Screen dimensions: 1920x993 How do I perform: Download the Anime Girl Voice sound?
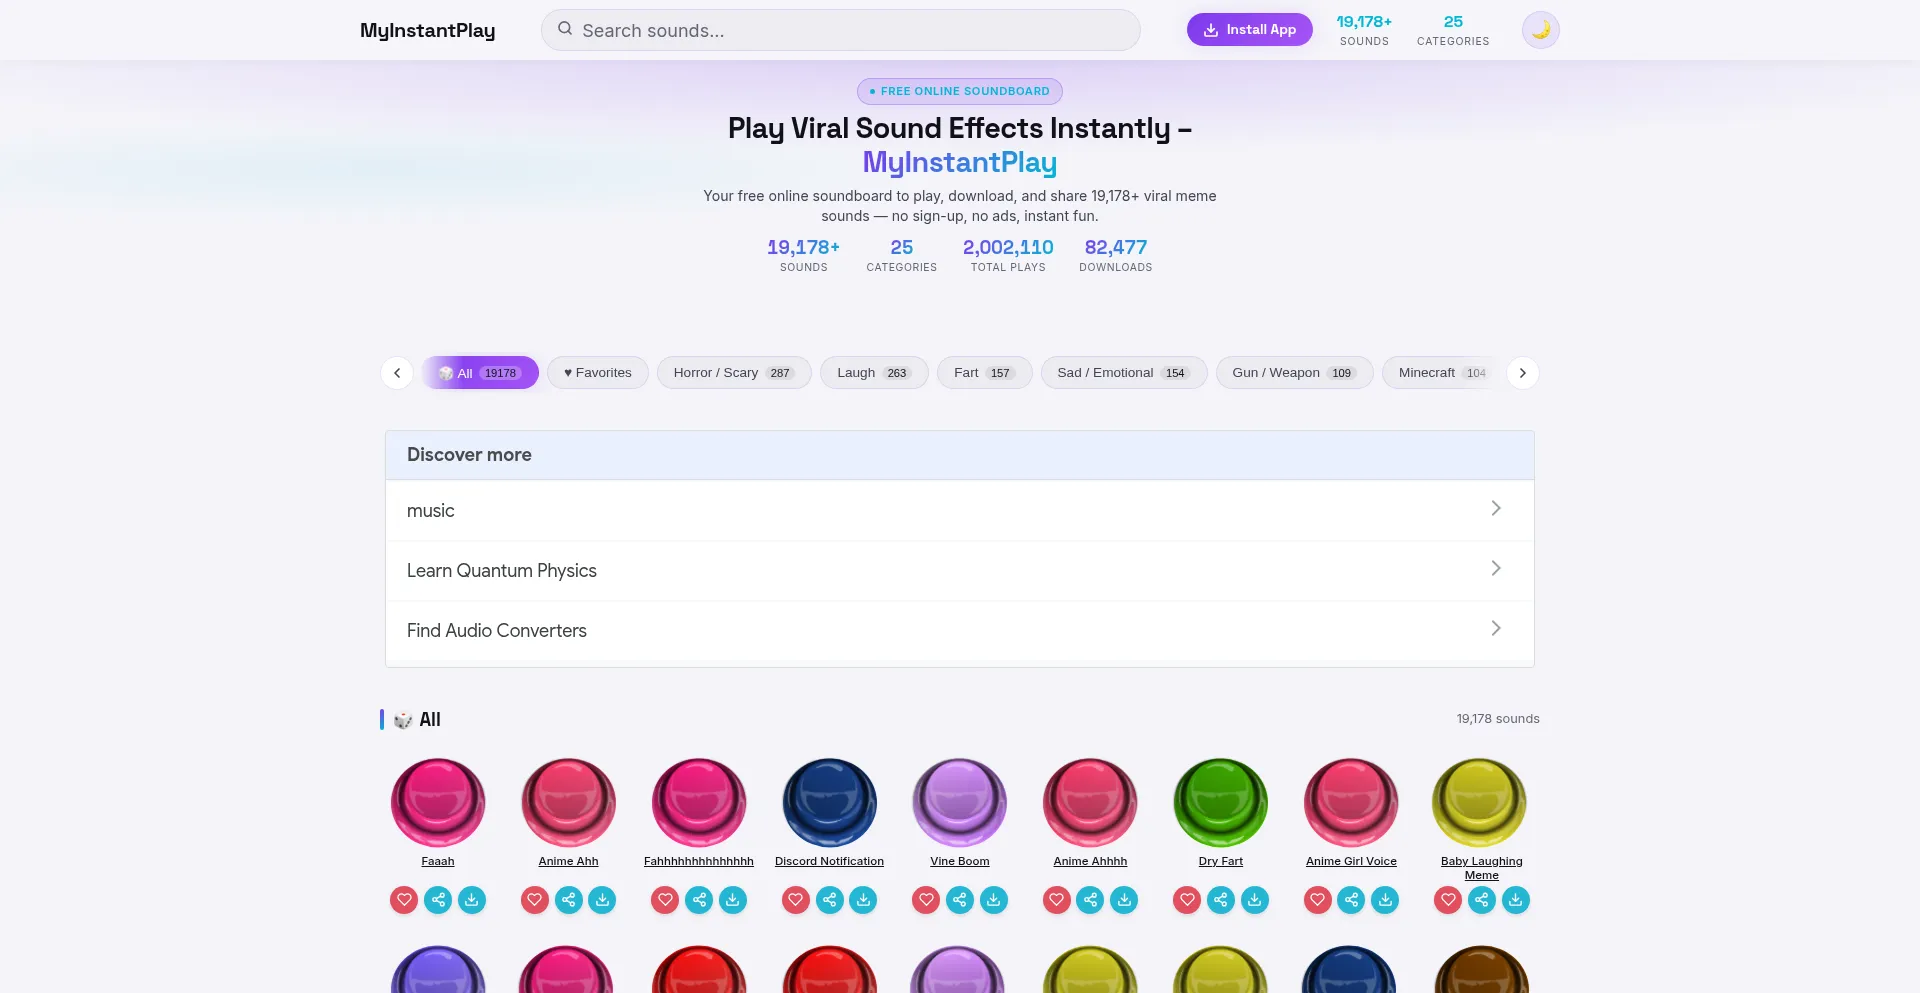click(1385, 900)
